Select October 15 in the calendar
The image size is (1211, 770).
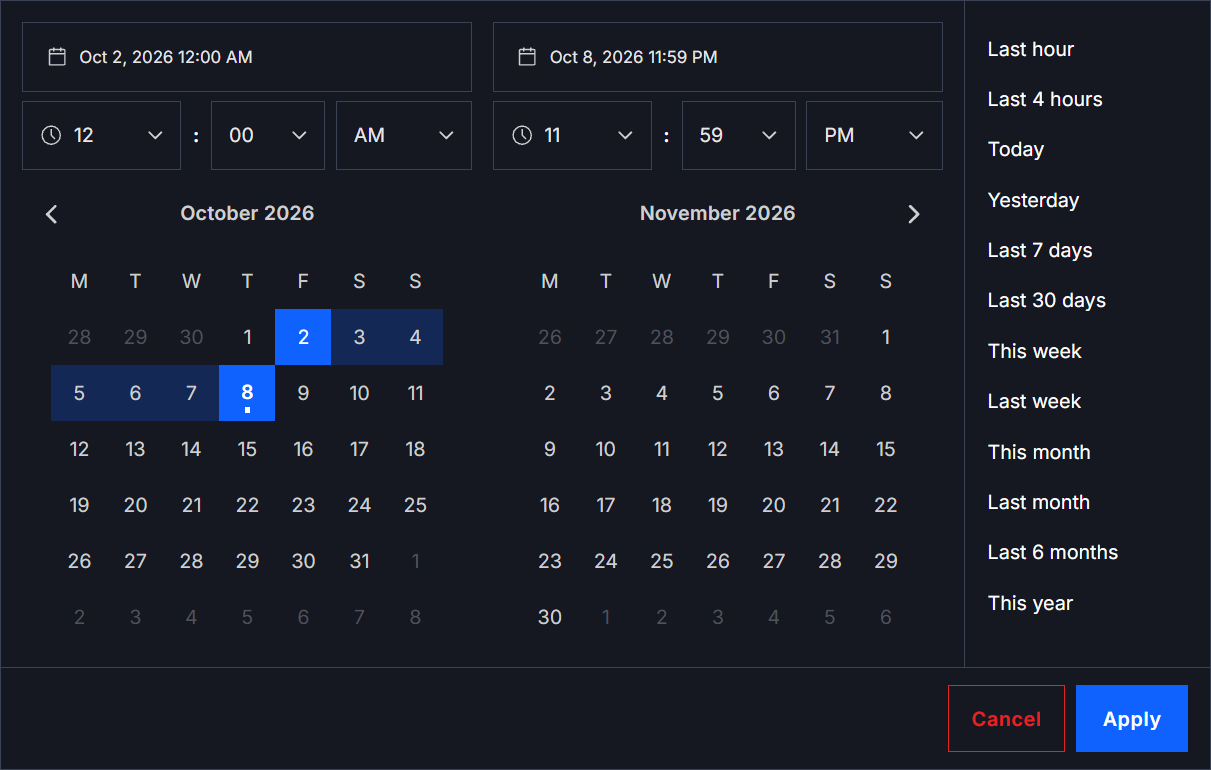[x=247, y=449]
